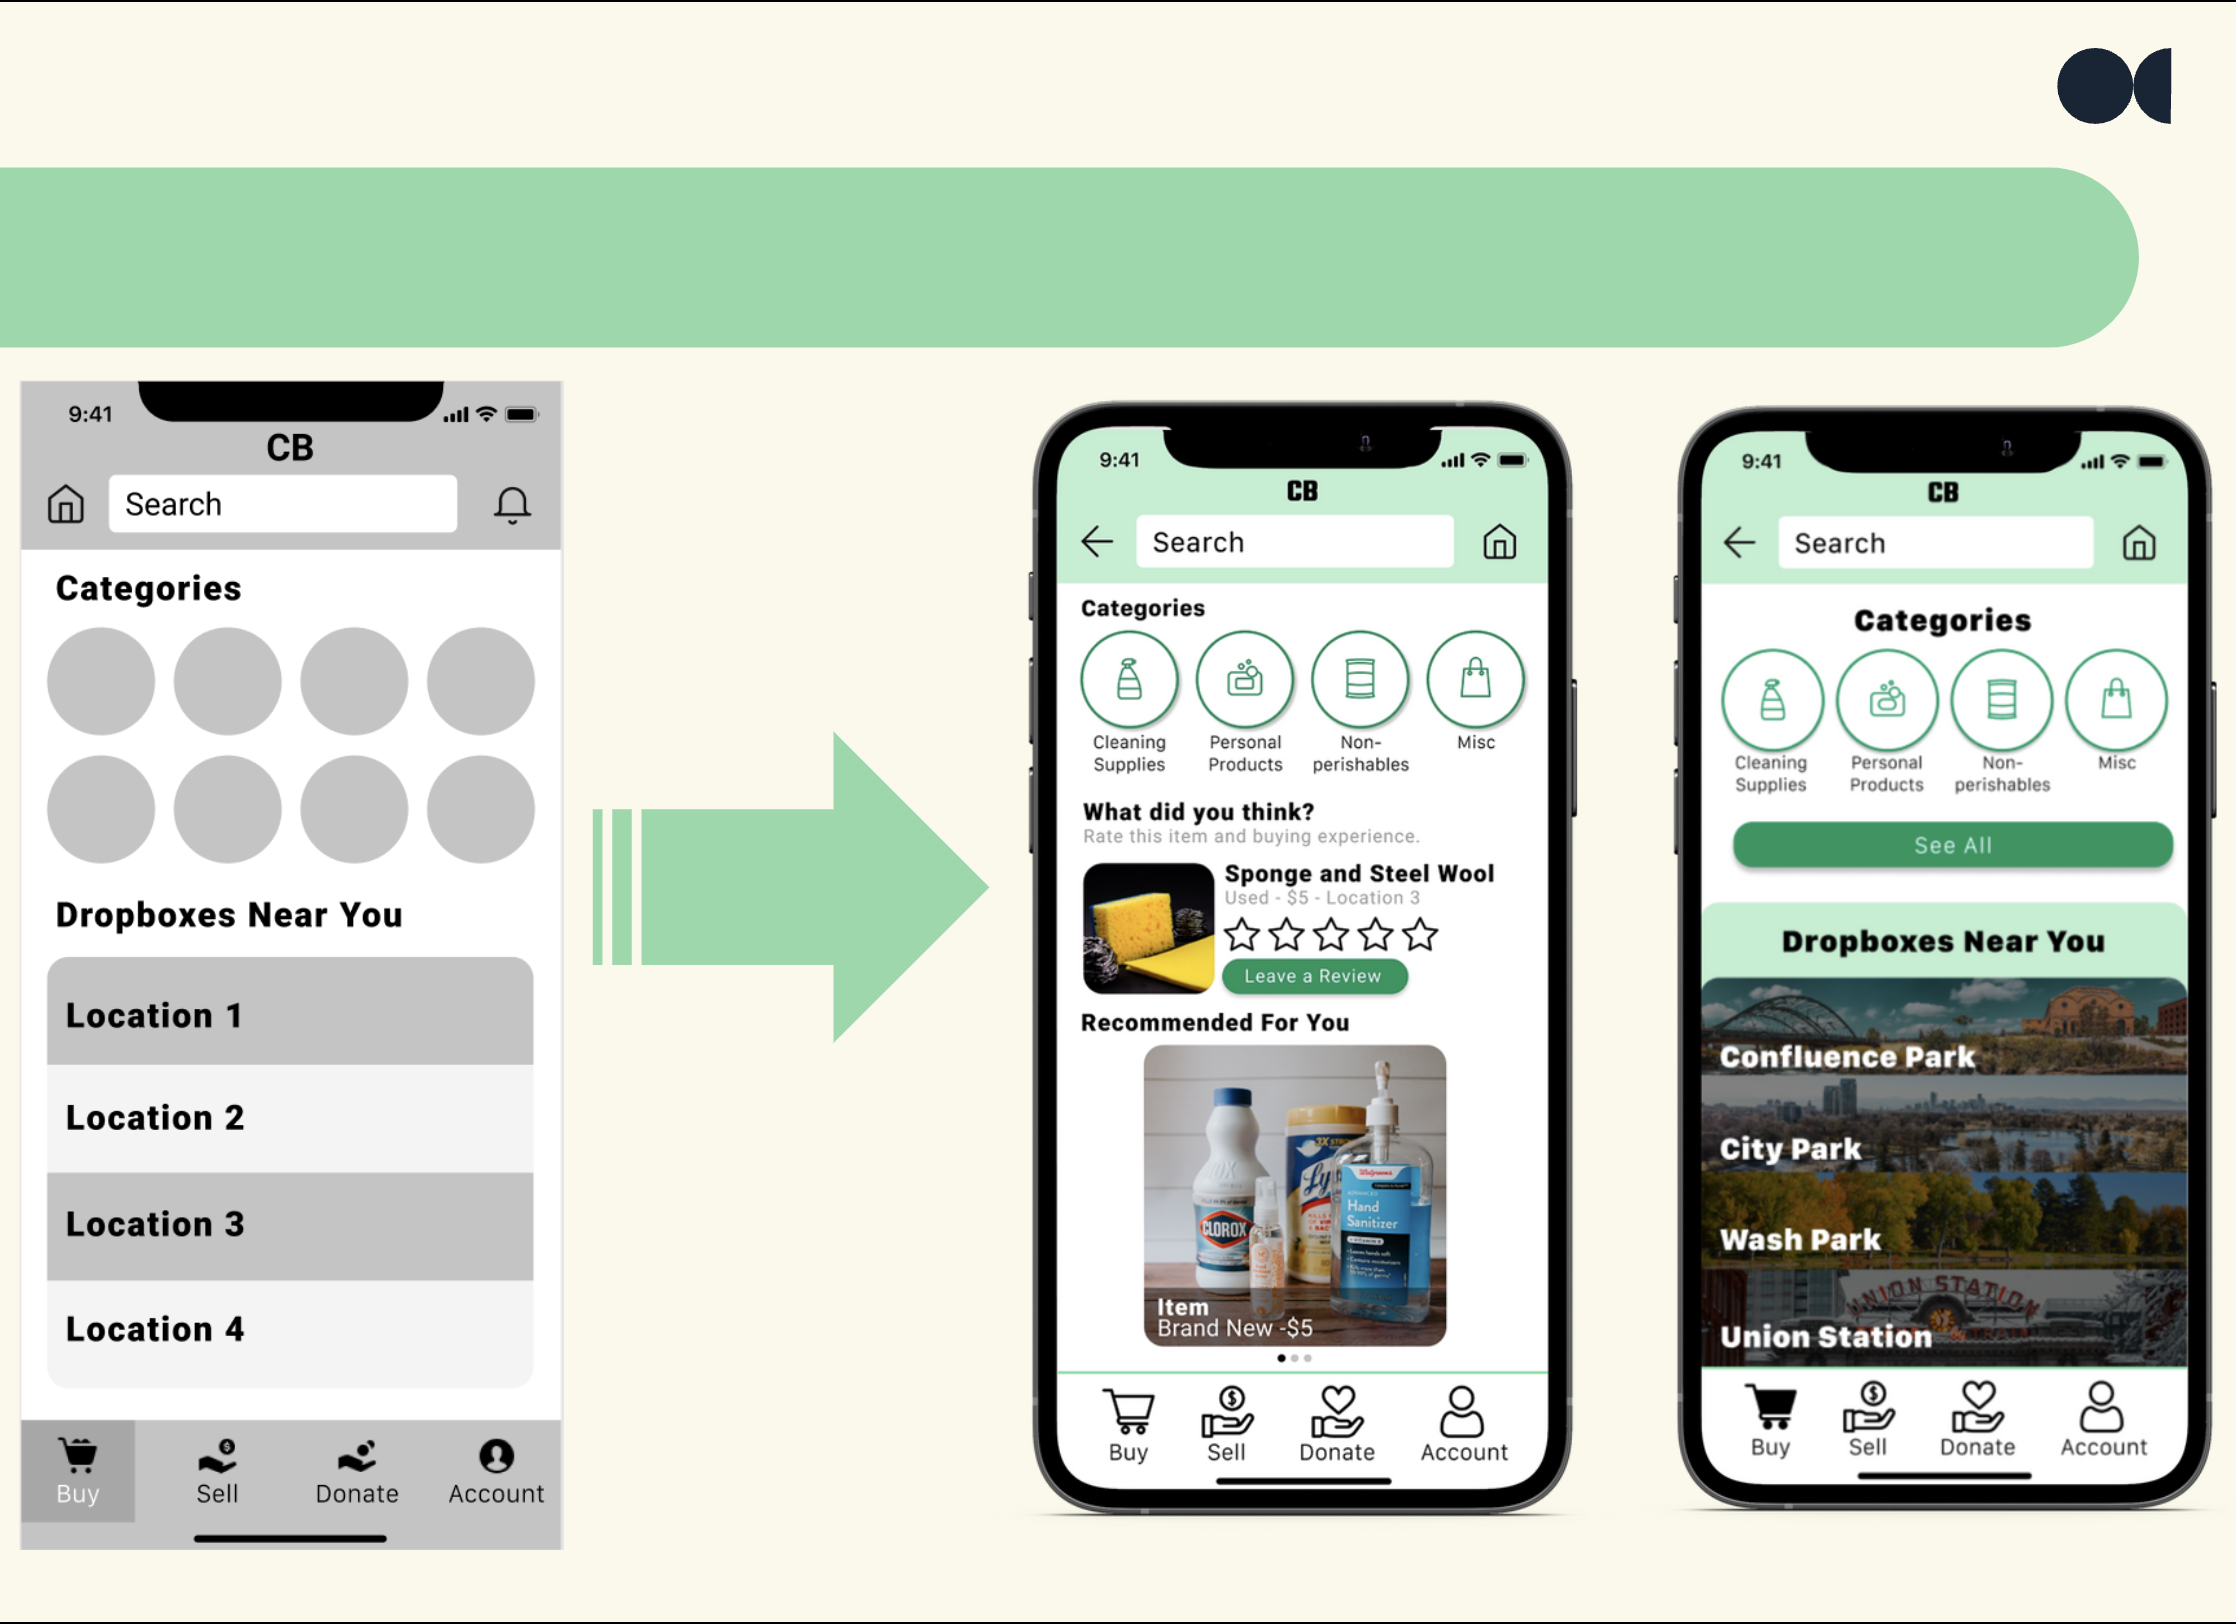Tap the Recommended For You product thumbnail
2236x1624 pixels.
pyautogui.click(x=1293, y=1198)
